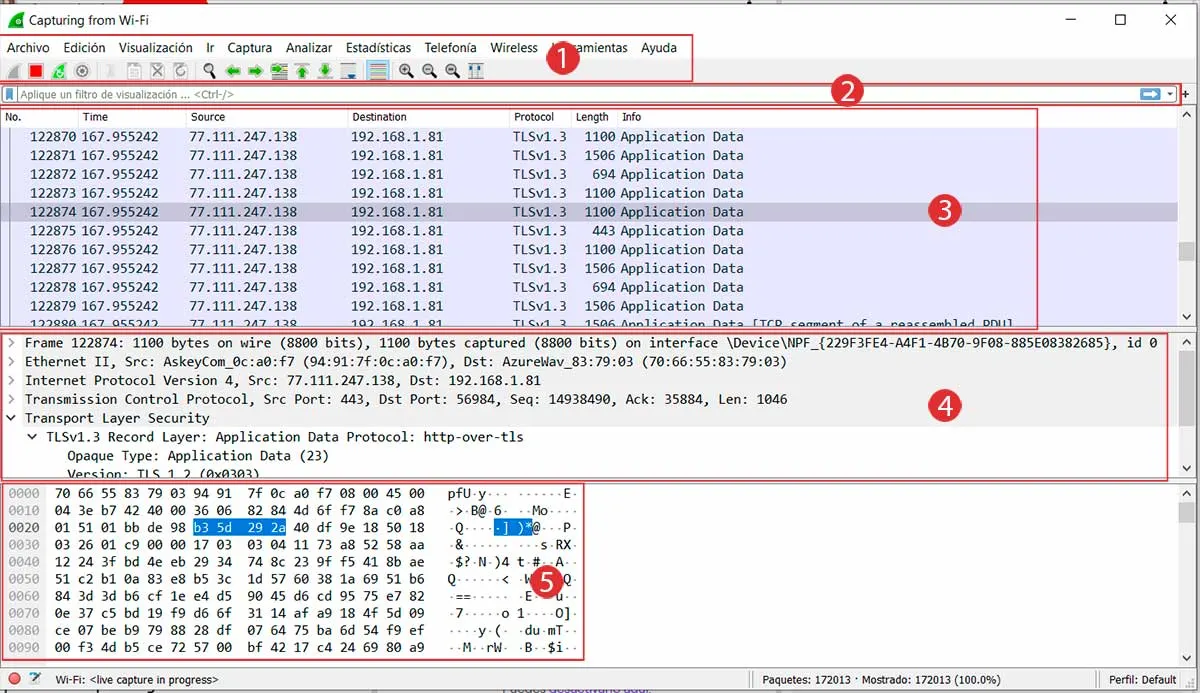Open the Estadísticas menu

point(378,47)
